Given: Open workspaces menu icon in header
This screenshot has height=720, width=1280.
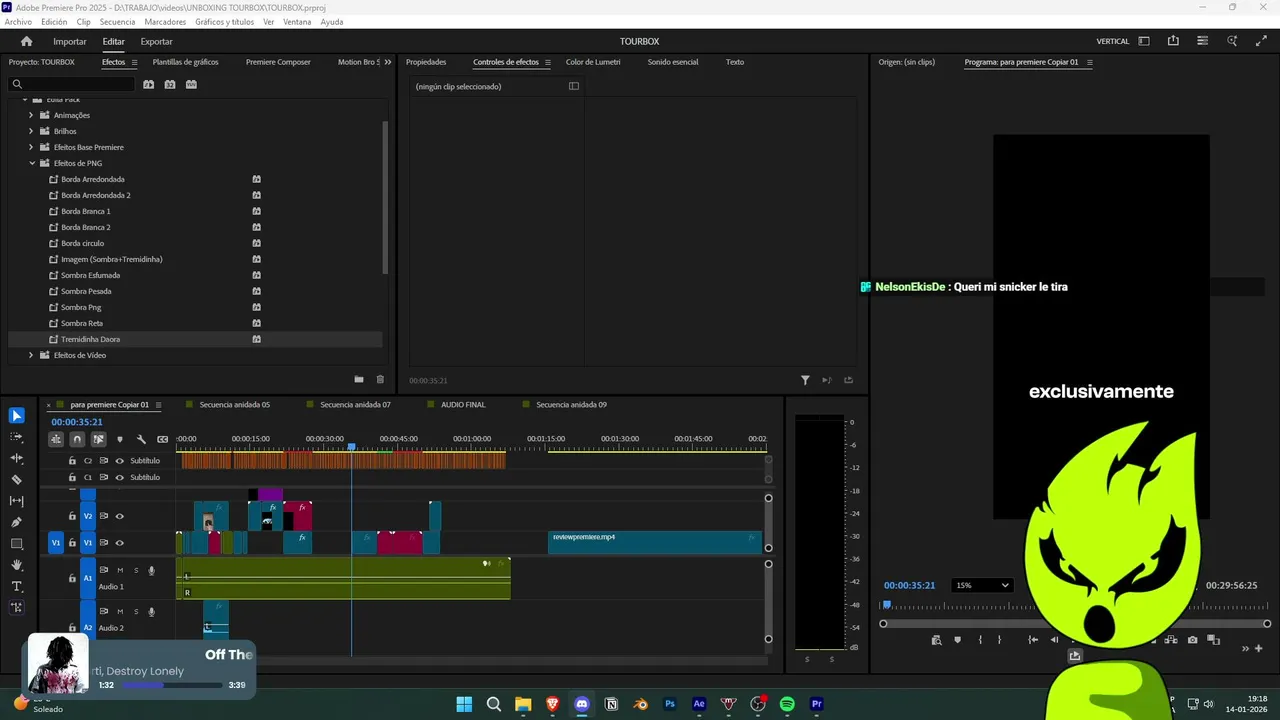Looking at the screenshot, I should (1144, 41).
